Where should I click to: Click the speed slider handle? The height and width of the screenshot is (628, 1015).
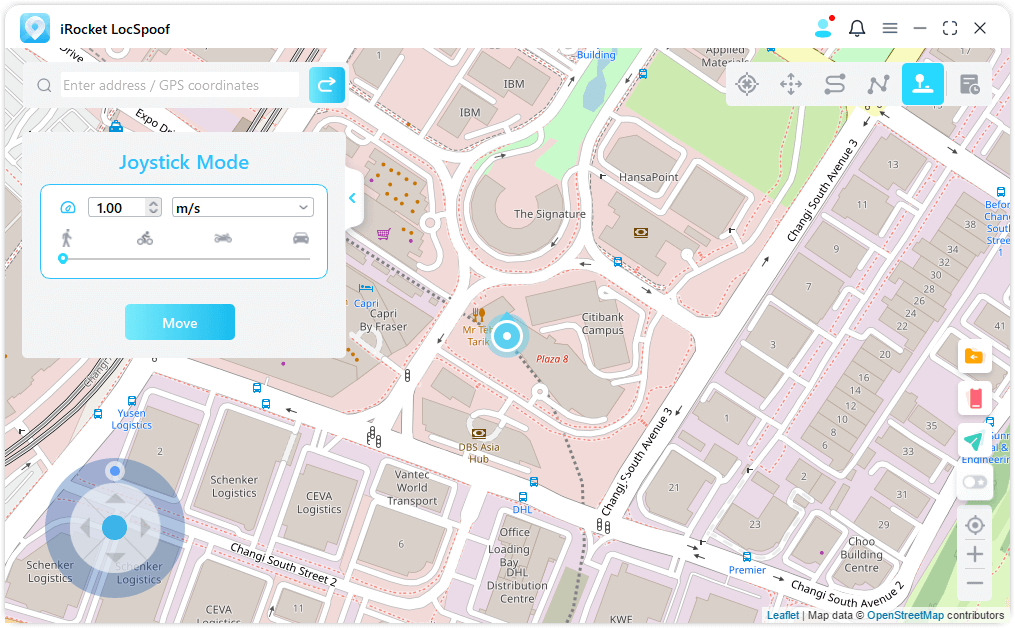click(x=63, y=259)
